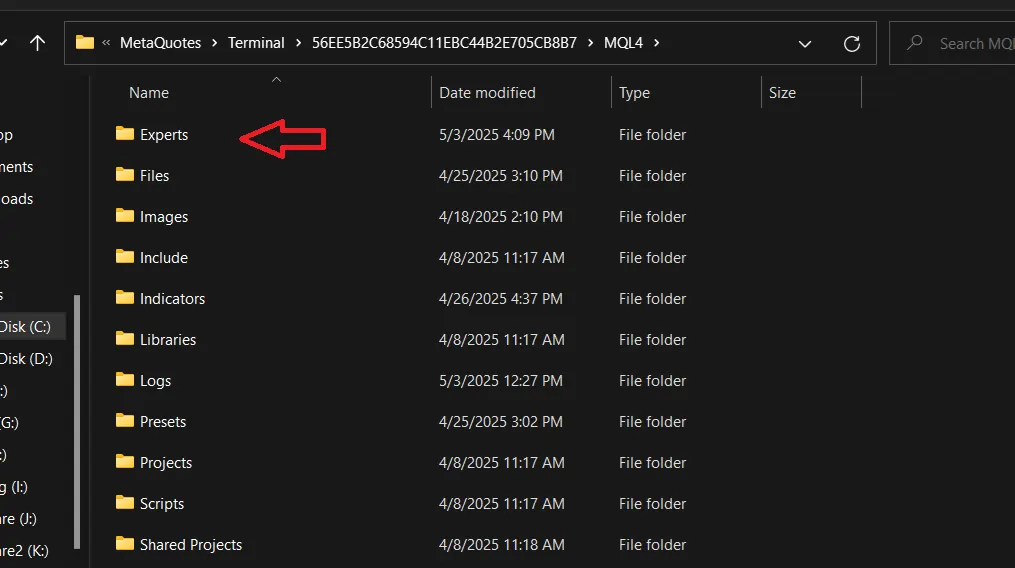Sort by Date modified column
Image resolution: width=1015 pixels, height=568 pixels.
click(x=487, y=93)
